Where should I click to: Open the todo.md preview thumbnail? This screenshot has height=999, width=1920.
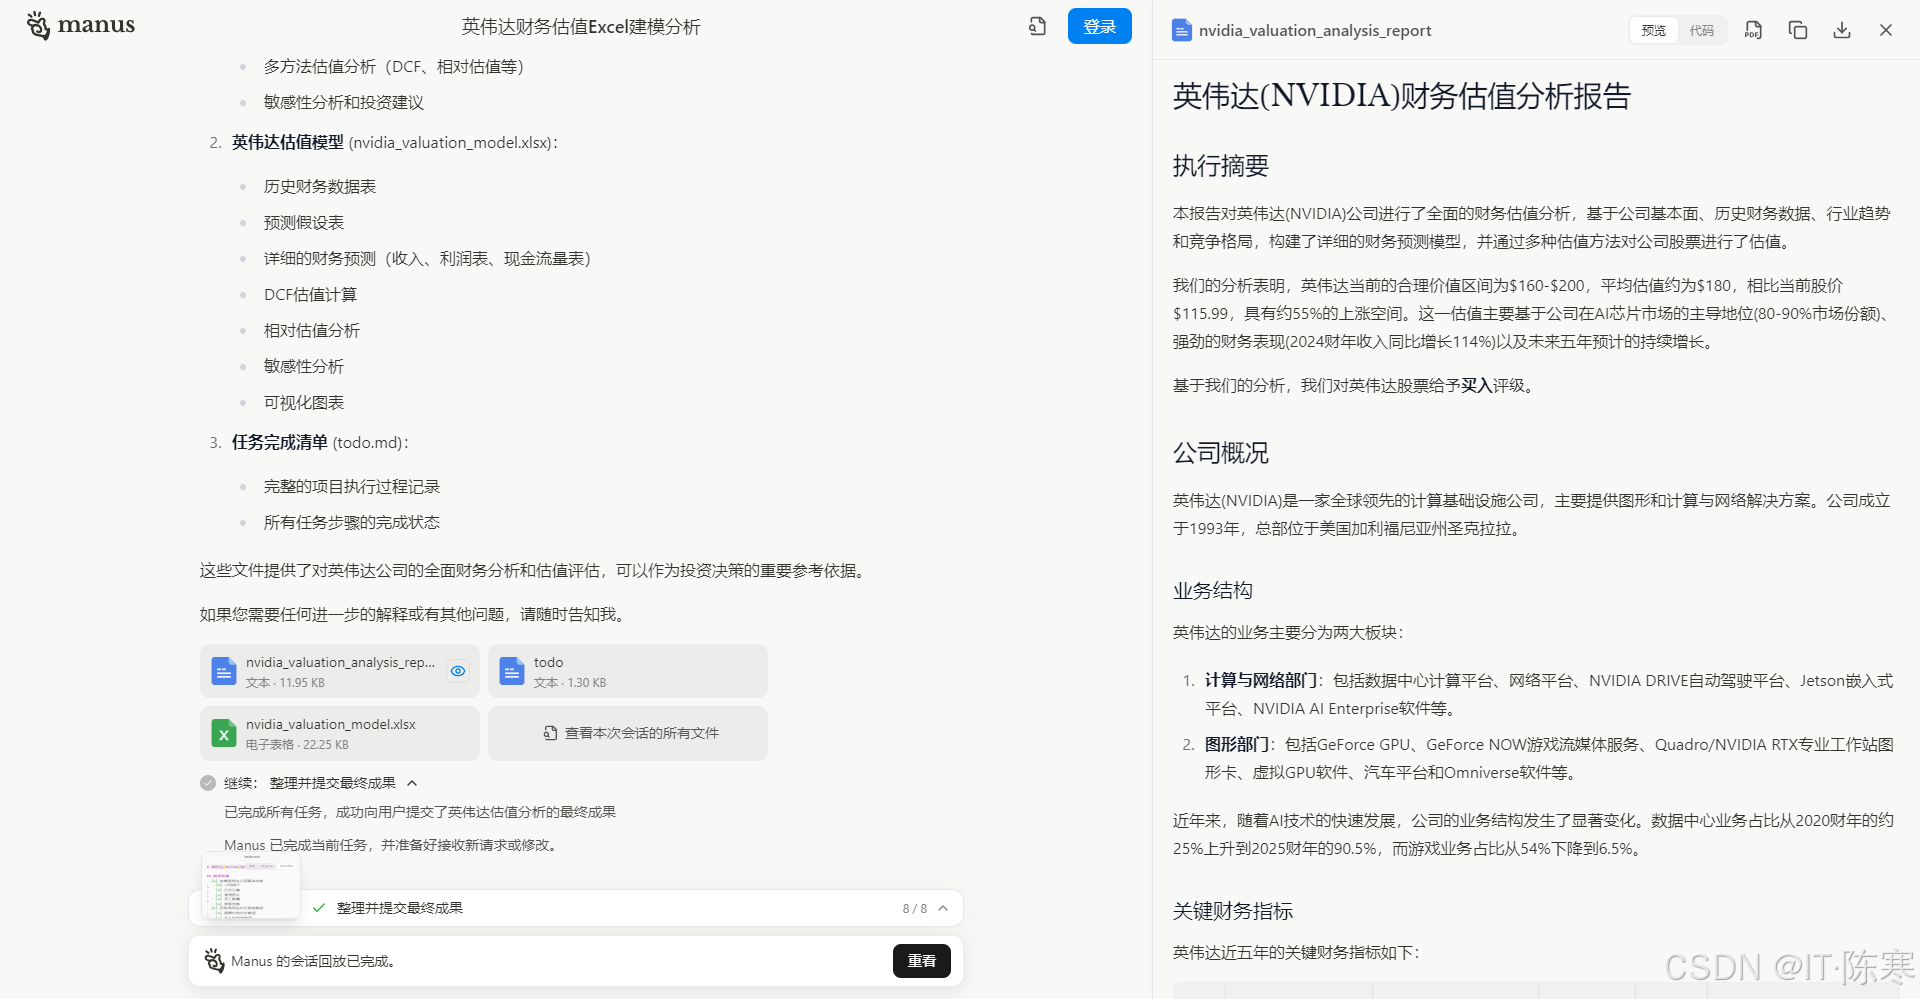click(251, 884)
